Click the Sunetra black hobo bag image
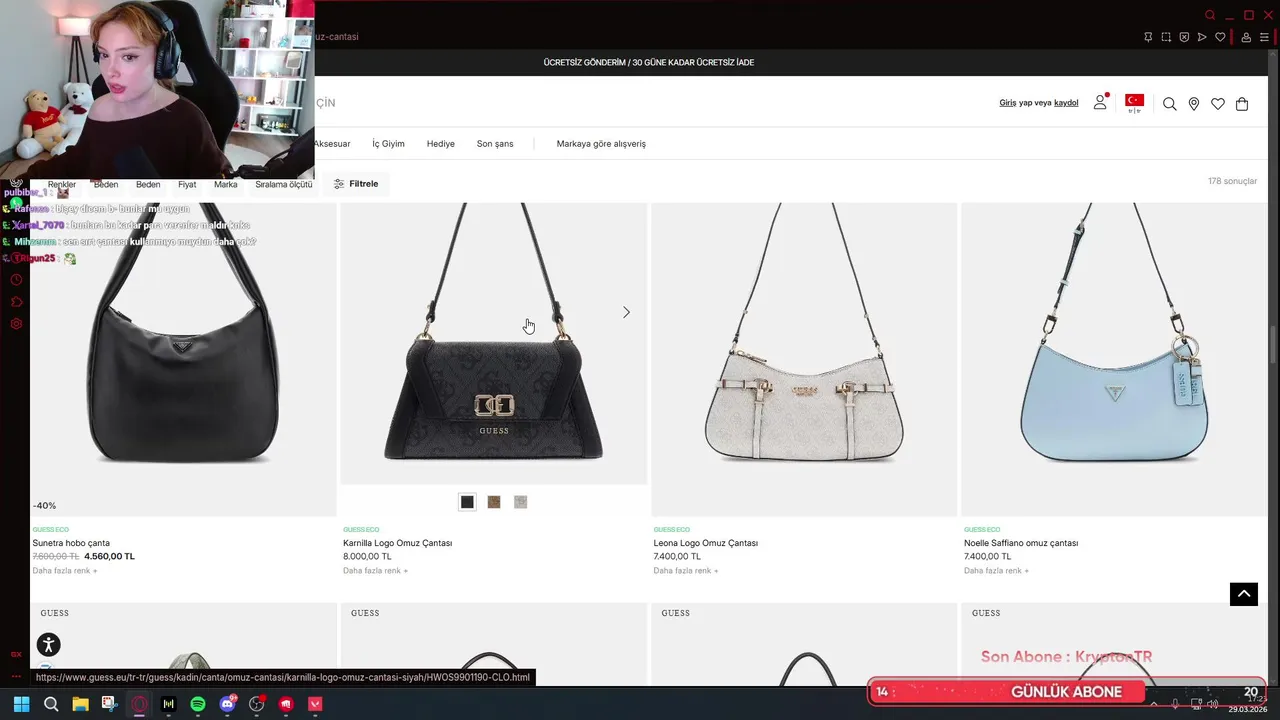Image resolution: width=1280 pixels, height=720 pixels. coord(183,360)
